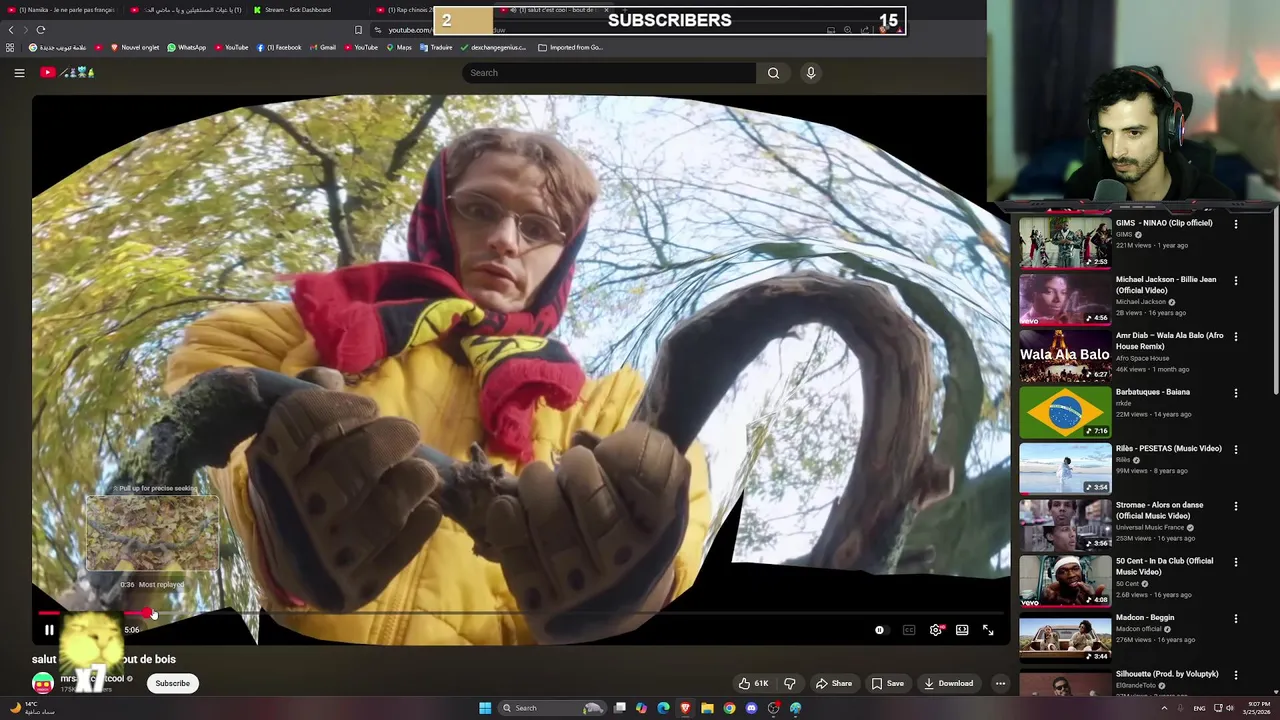
Task: Open options for Stromae Alors on danse
Action: pyautogui.click(x=1236, y=506)
